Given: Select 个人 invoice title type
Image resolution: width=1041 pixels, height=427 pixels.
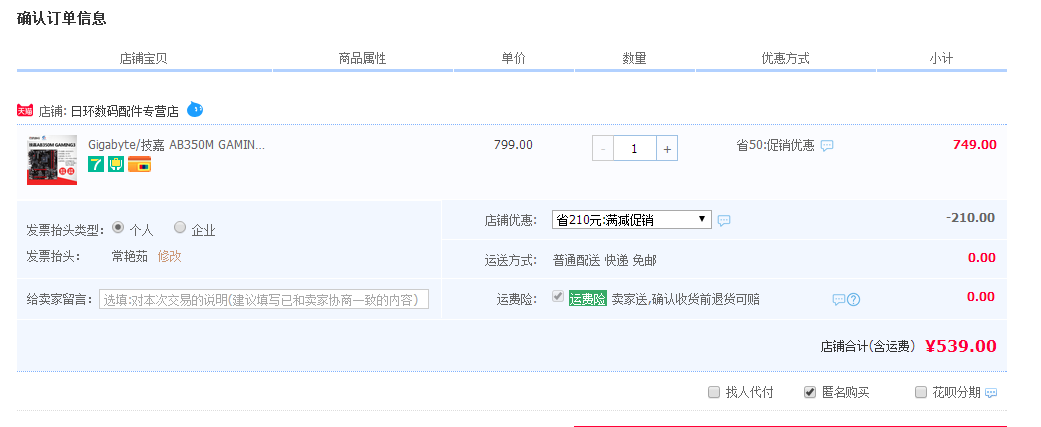Looking at the screenshot, I should (118, 227).
